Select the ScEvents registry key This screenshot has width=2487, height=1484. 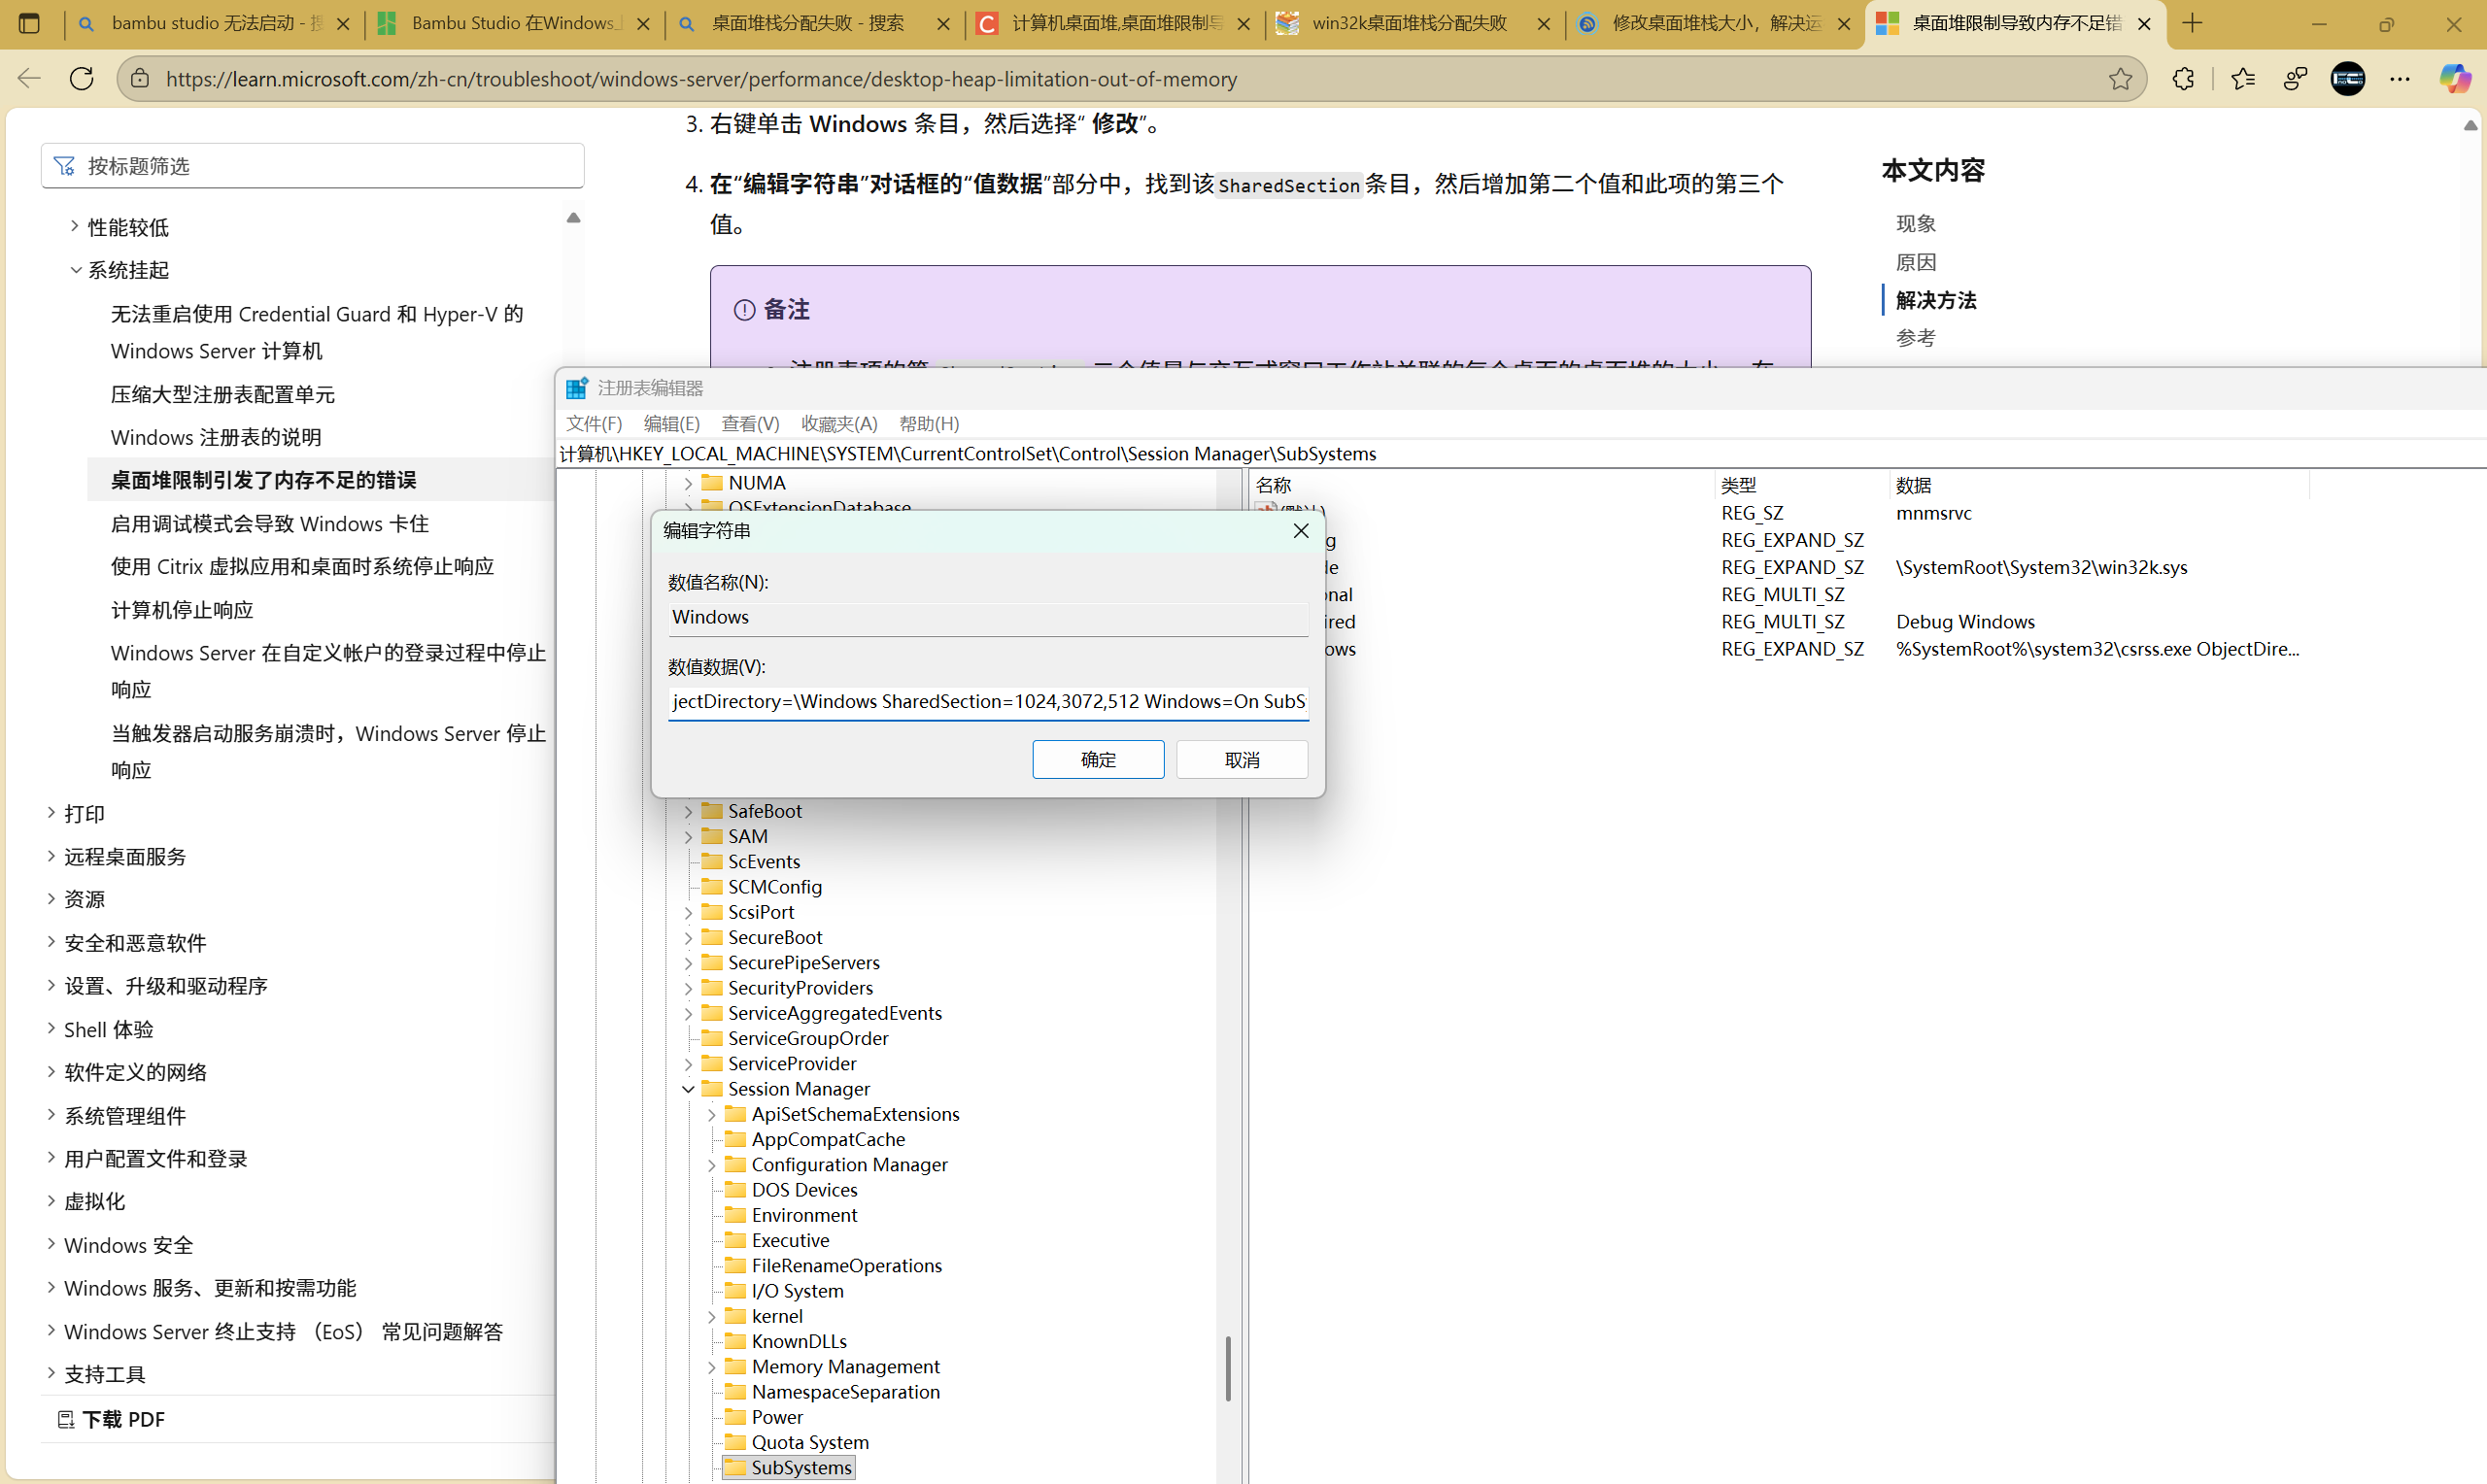pyautogui.click(x=764, y=861)
